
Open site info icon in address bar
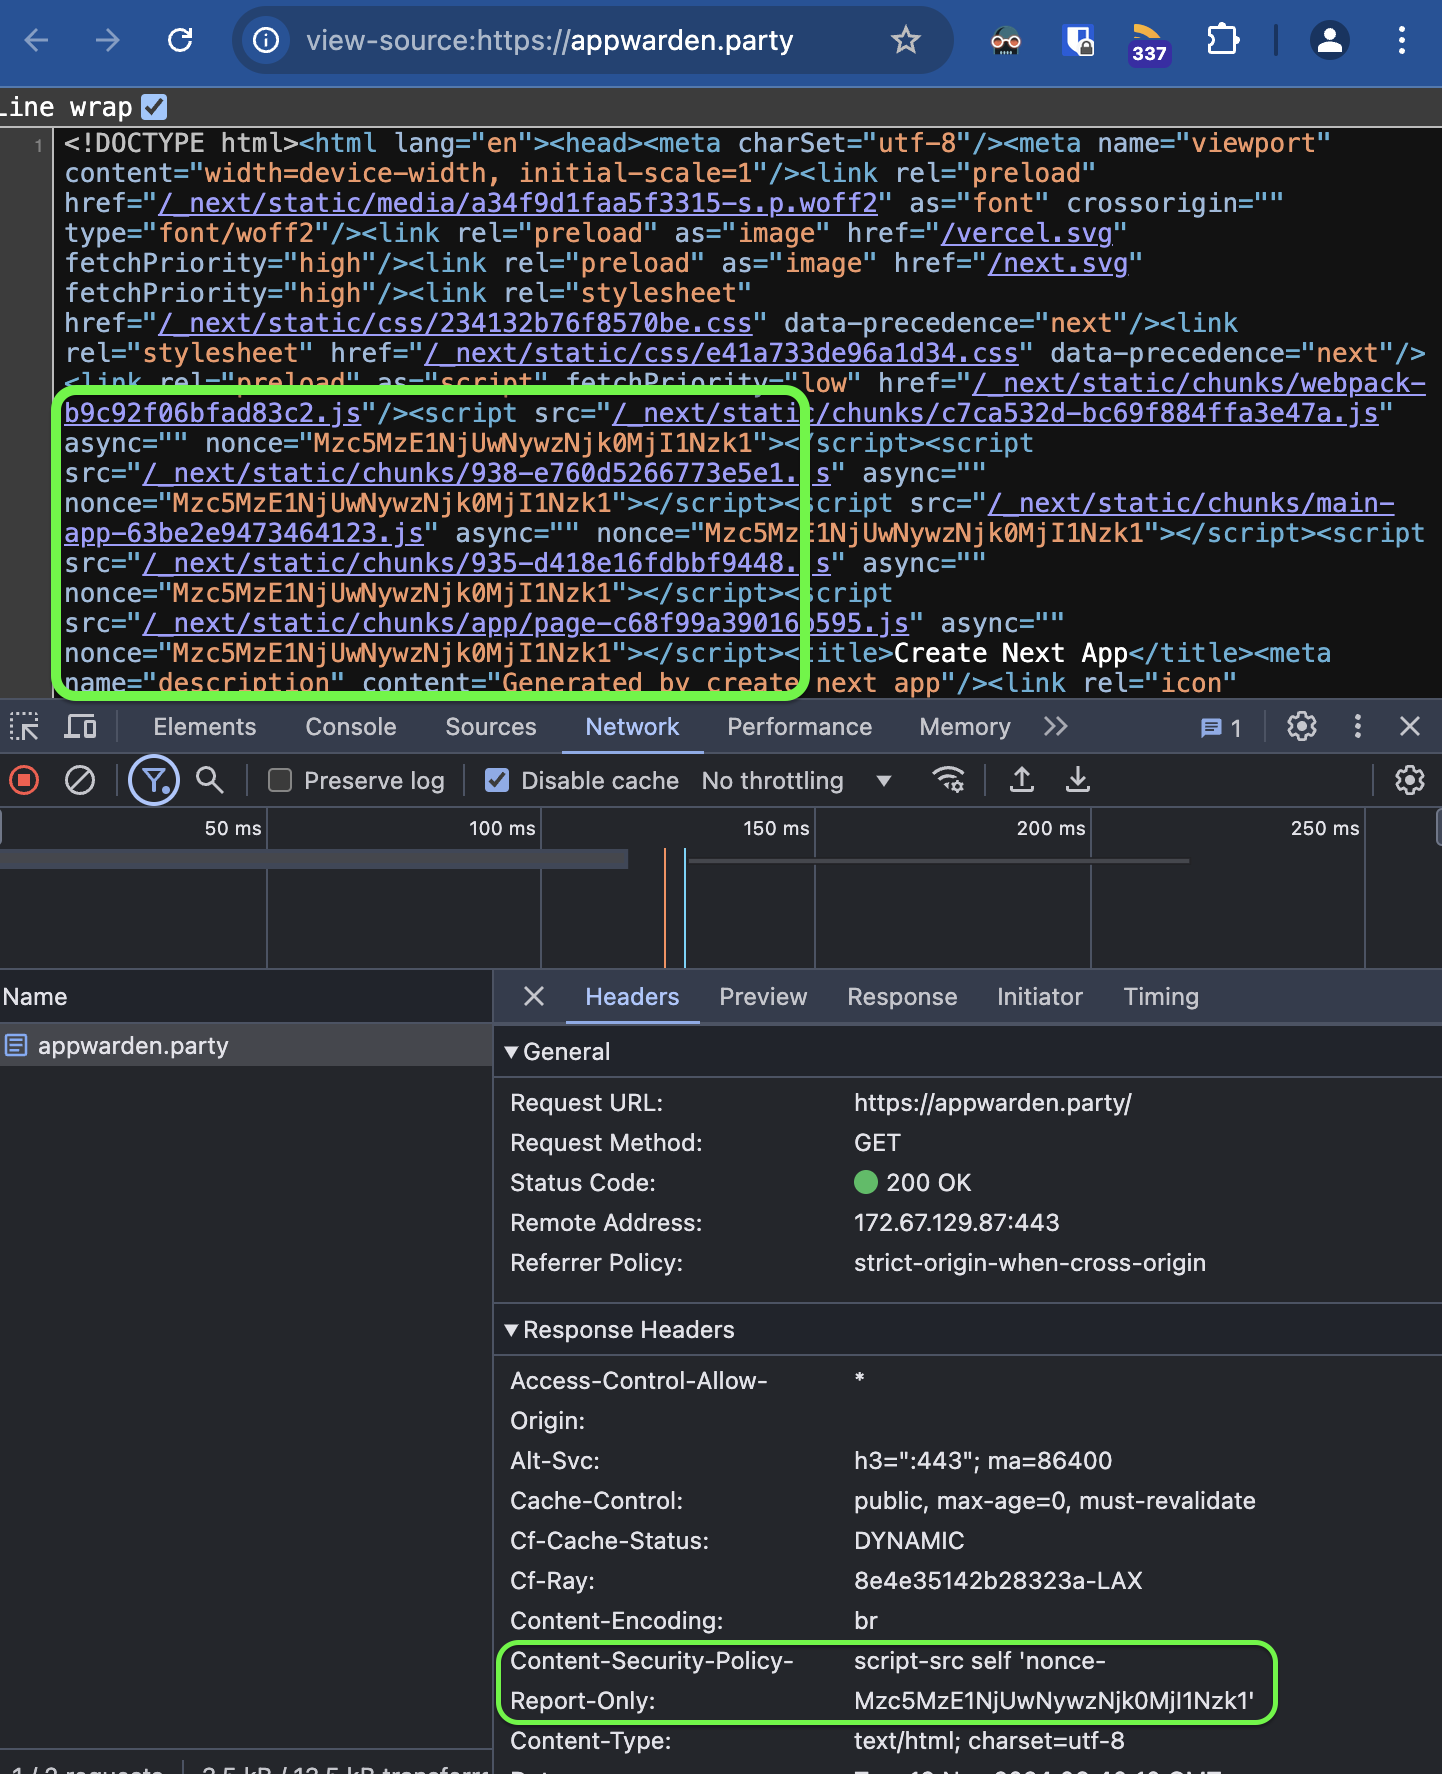click(266, 40)
